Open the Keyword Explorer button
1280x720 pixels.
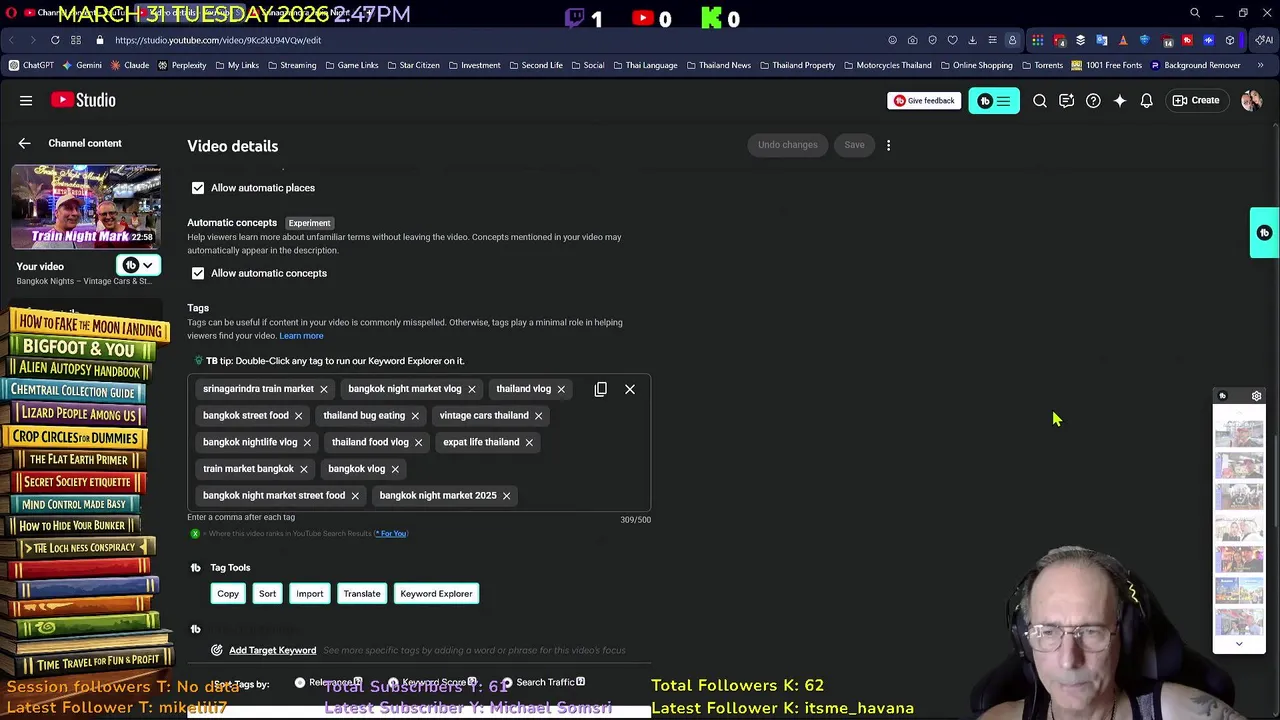436,594
